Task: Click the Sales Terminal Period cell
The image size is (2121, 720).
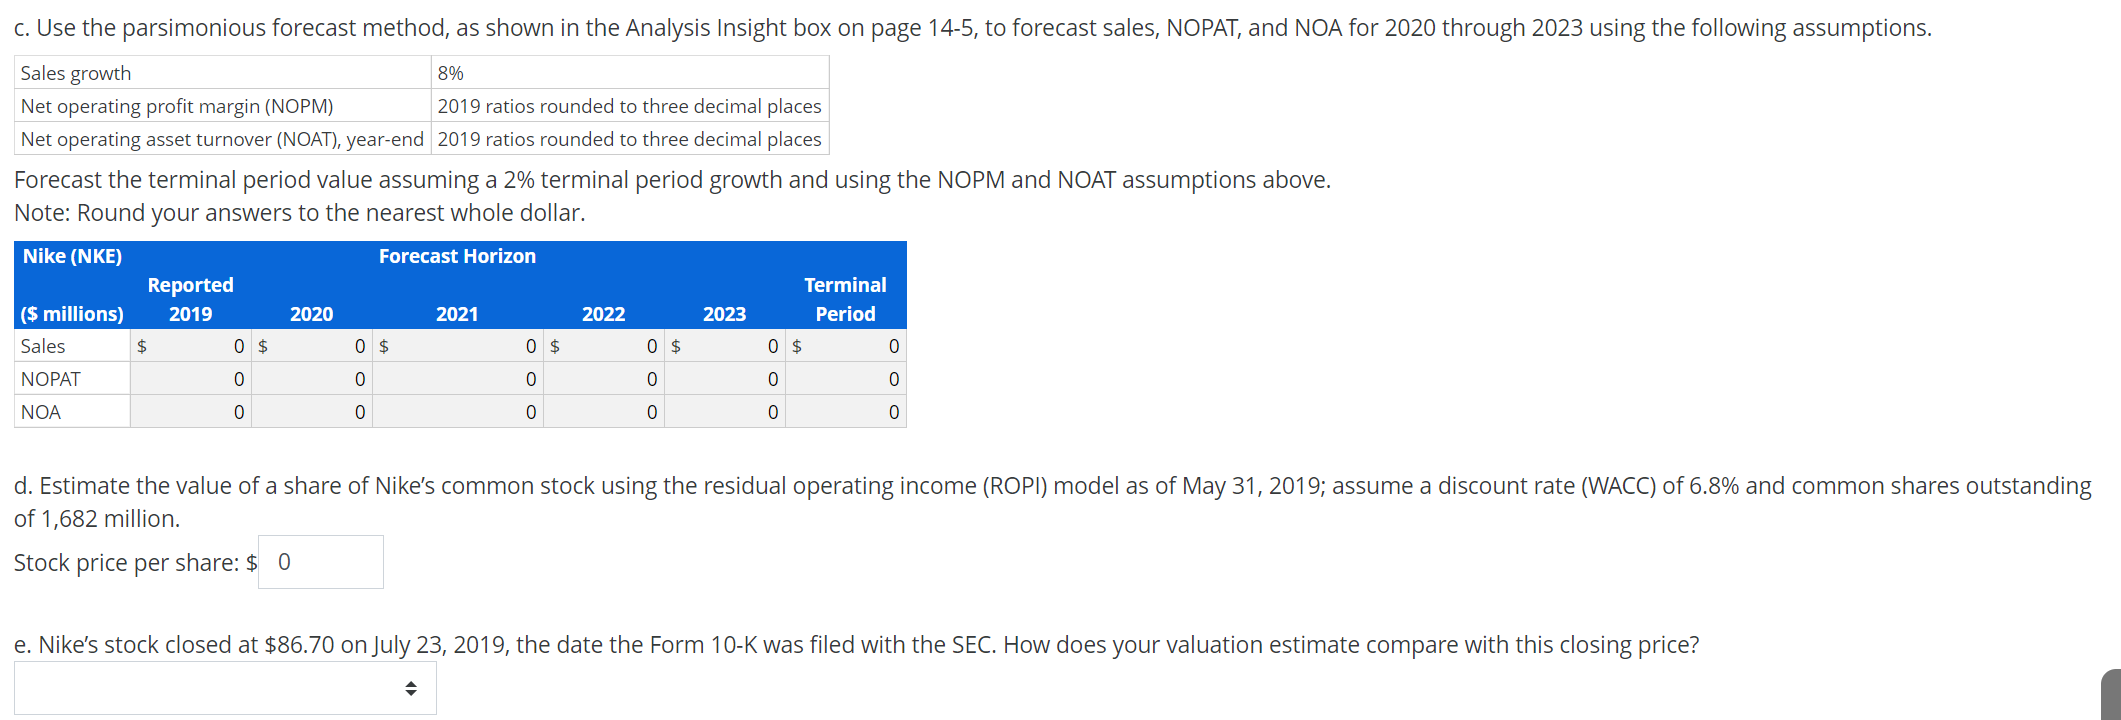Action: coord(845,345)
